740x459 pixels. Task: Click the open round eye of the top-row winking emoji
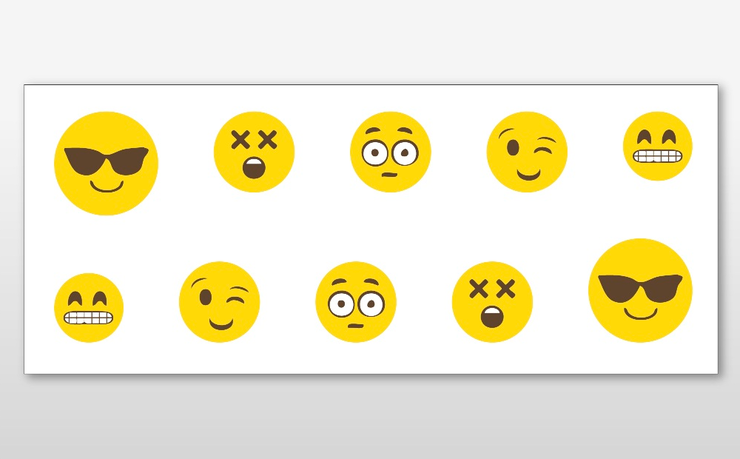click(513, 148)
